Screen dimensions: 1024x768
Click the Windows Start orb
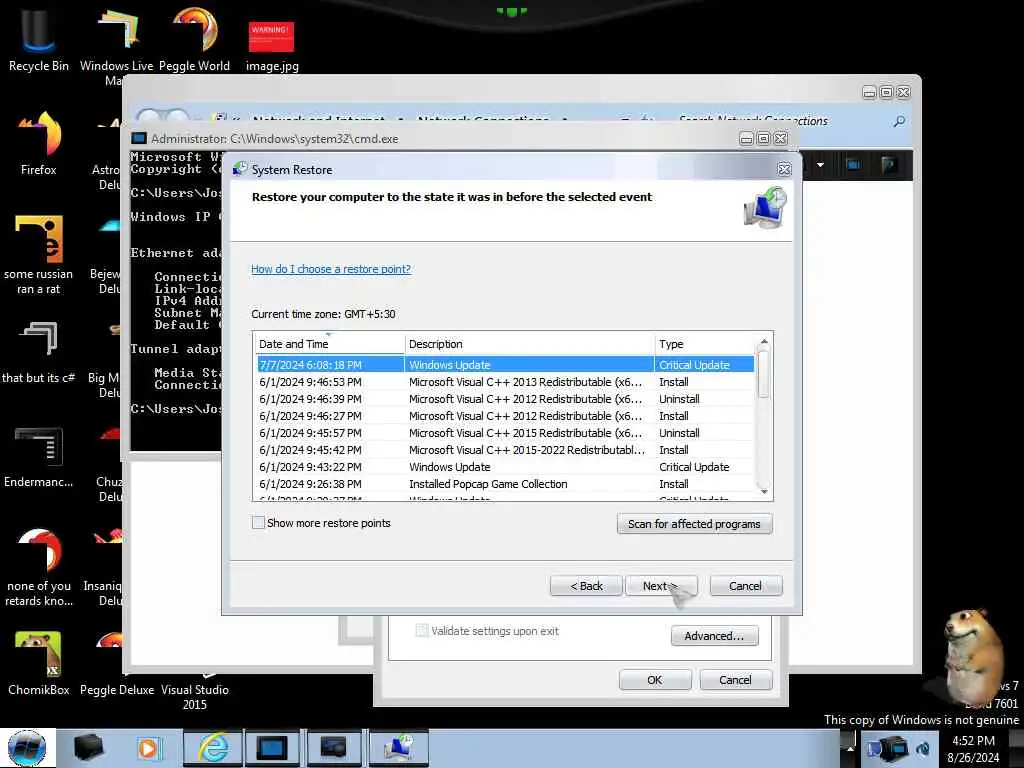27,748
